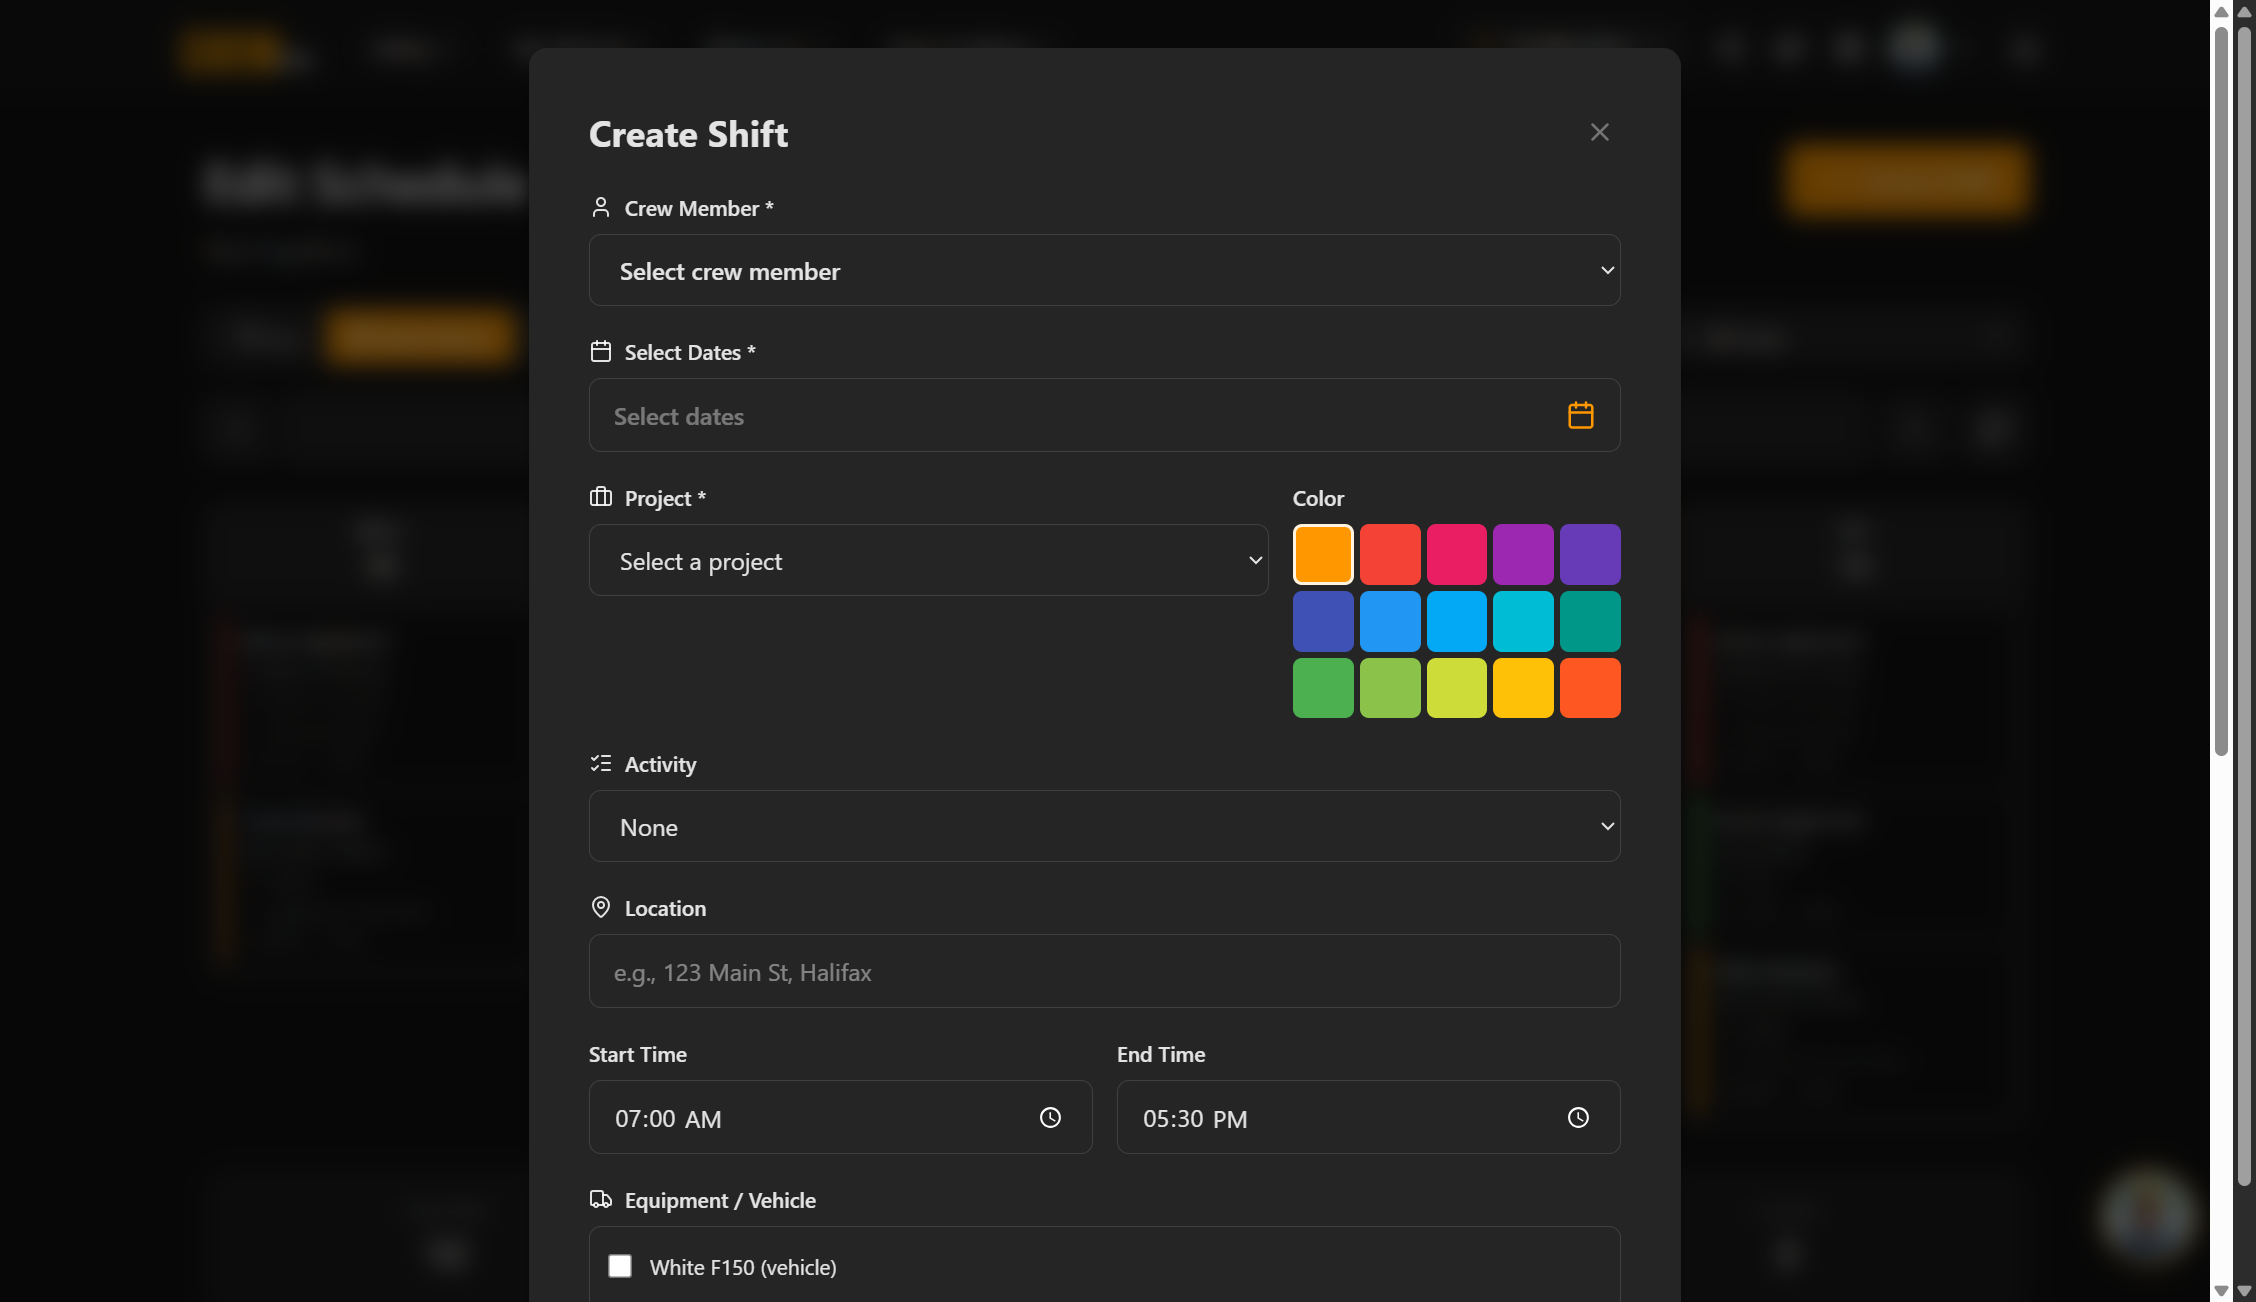Expand the Select a project dropdown

pyautogui.click(x=928, y=560)
